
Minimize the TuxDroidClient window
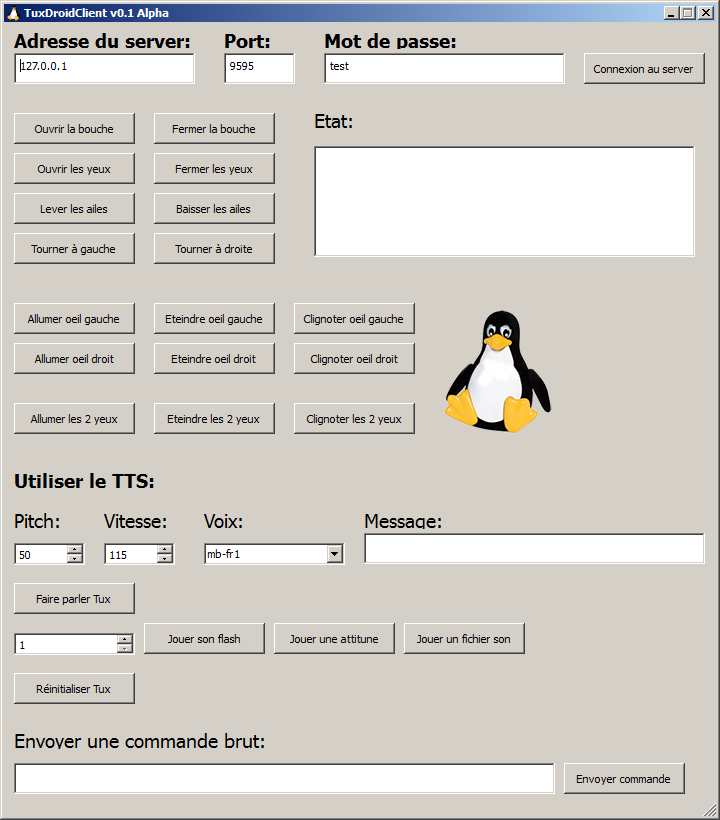pos(671,13)
